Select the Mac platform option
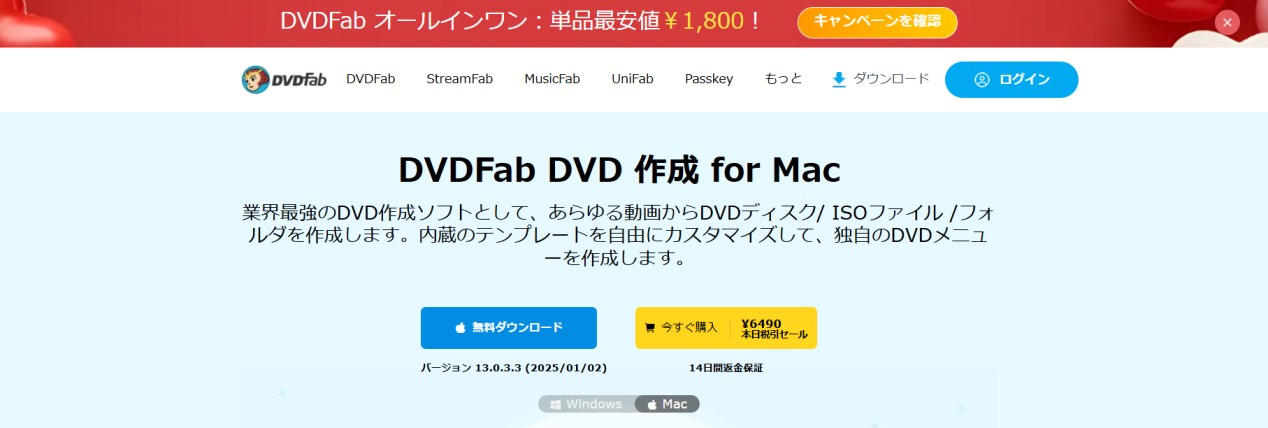Image resolution: width=1268 pixels, height=428 pixels. [x=667, y=404]
